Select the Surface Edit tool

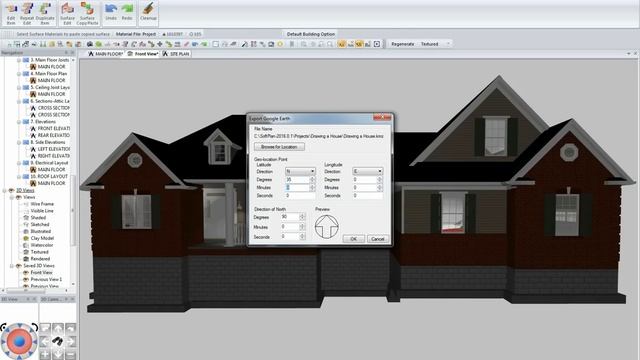[x=67, y=13]
